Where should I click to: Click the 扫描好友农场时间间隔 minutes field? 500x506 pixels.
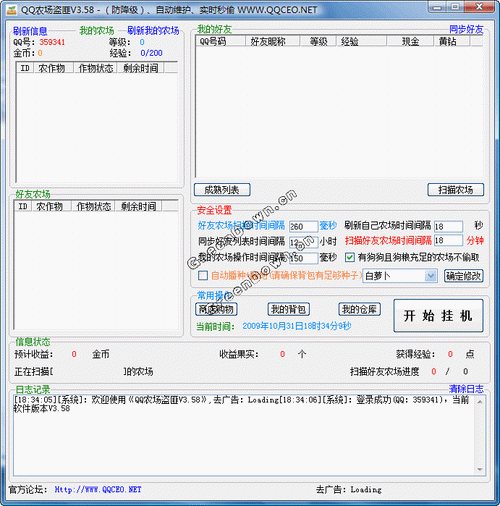pyautogui.click(x=448, y=240)
